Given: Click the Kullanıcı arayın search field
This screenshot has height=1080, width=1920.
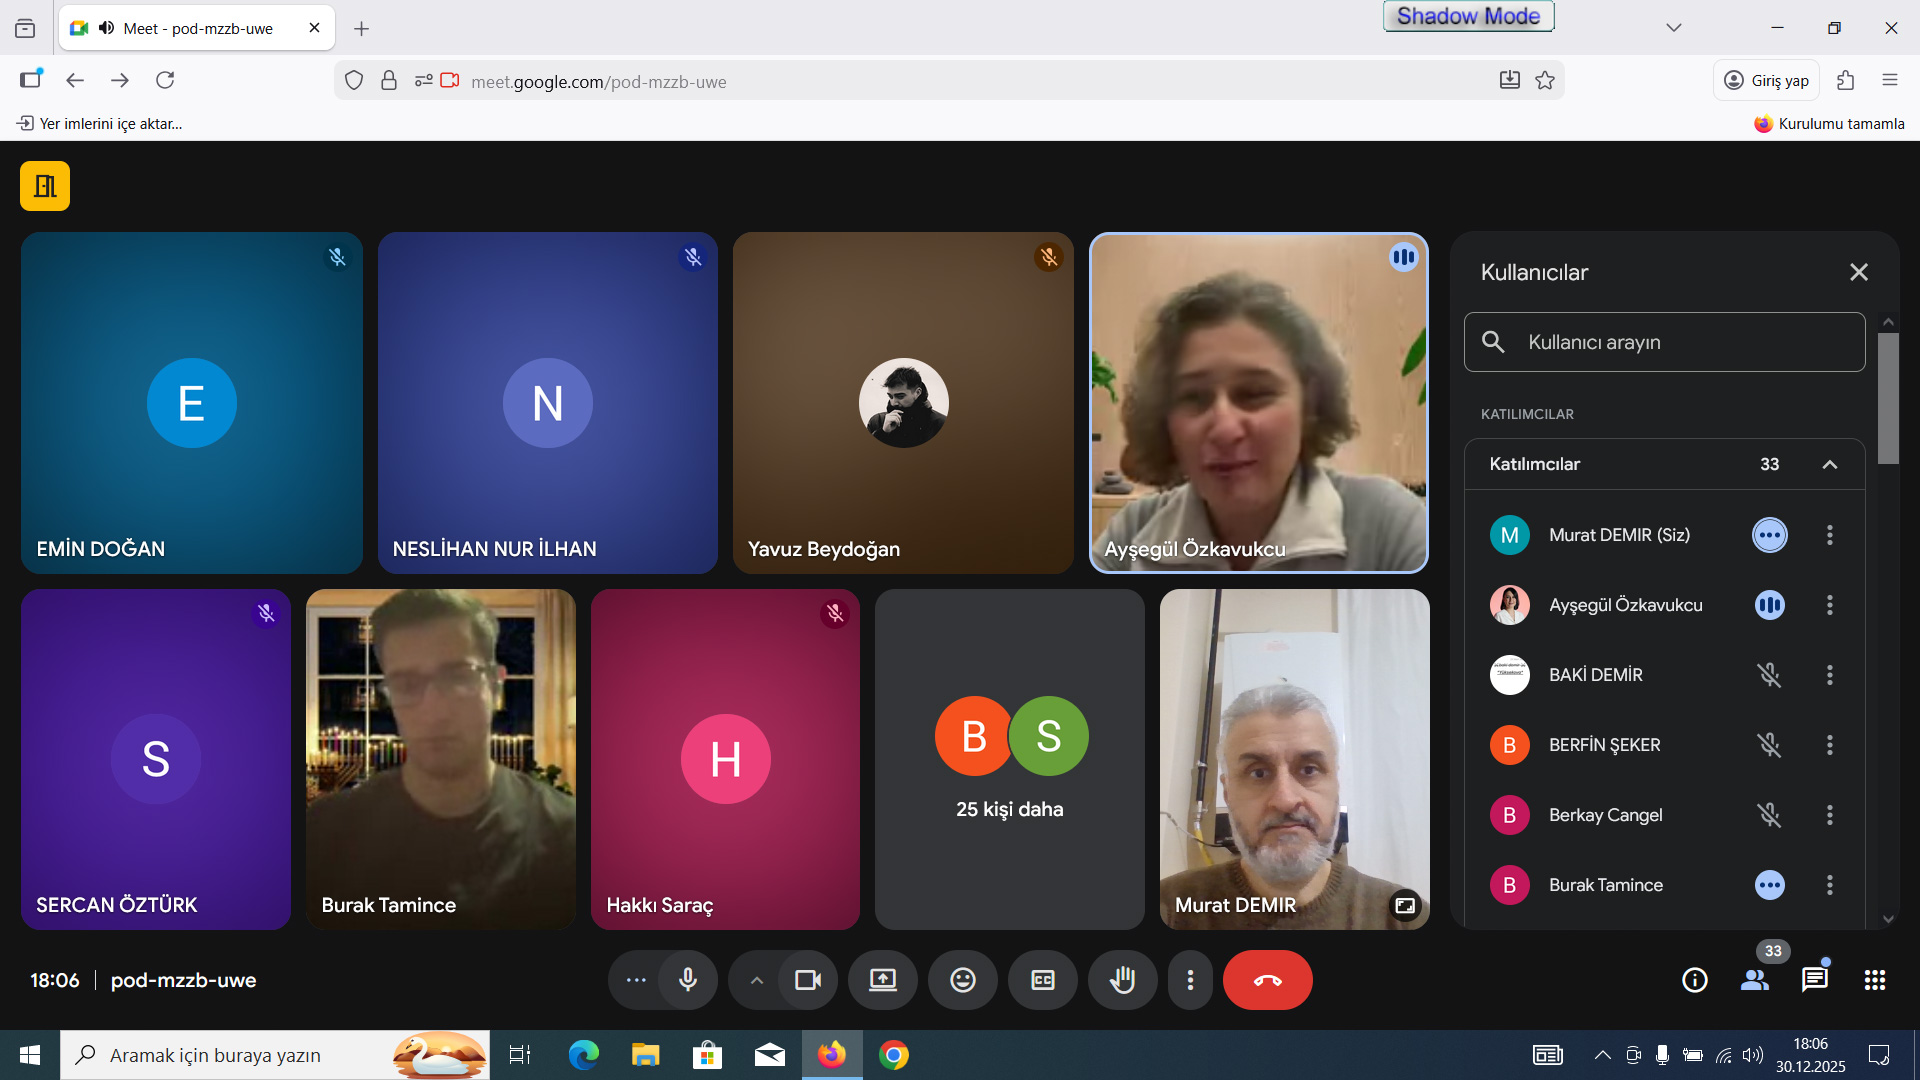Looking at the screenshot, I should (1685, 342).
